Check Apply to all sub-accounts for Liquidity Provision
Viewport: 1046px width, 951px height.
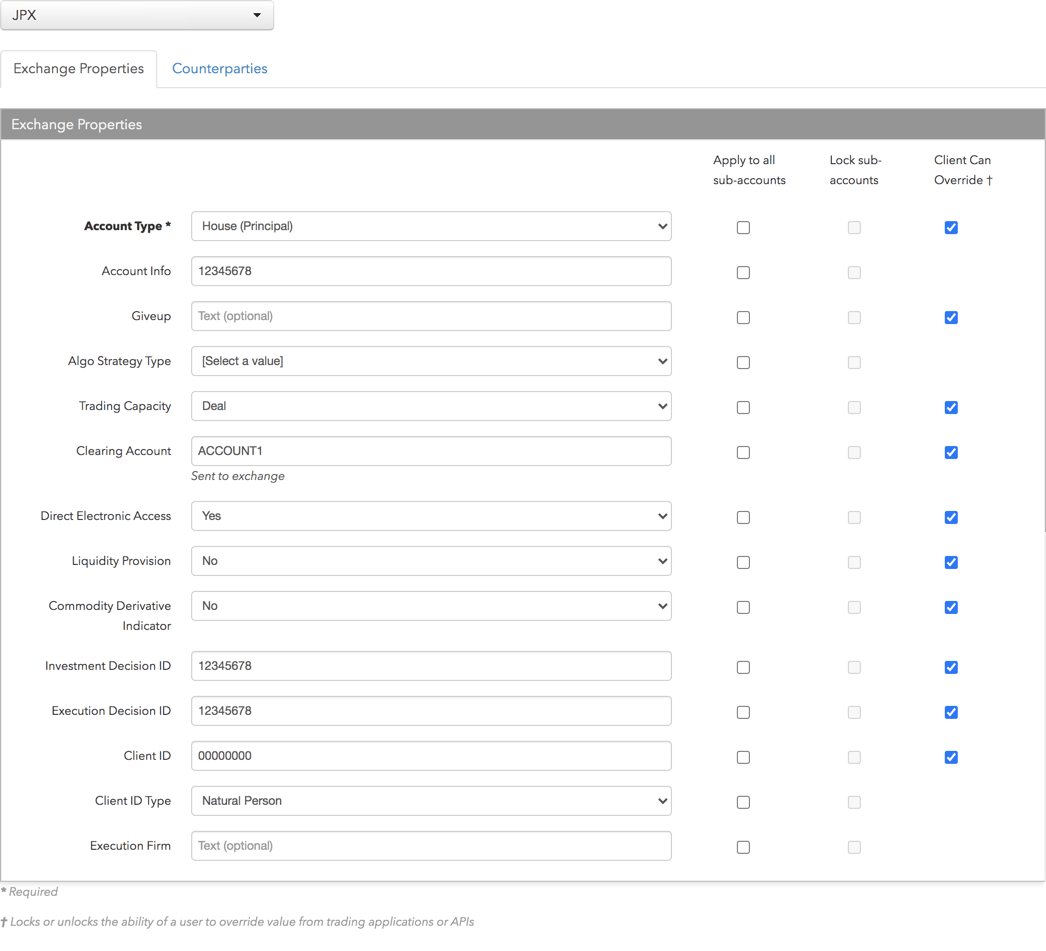[x=743, y=562]
